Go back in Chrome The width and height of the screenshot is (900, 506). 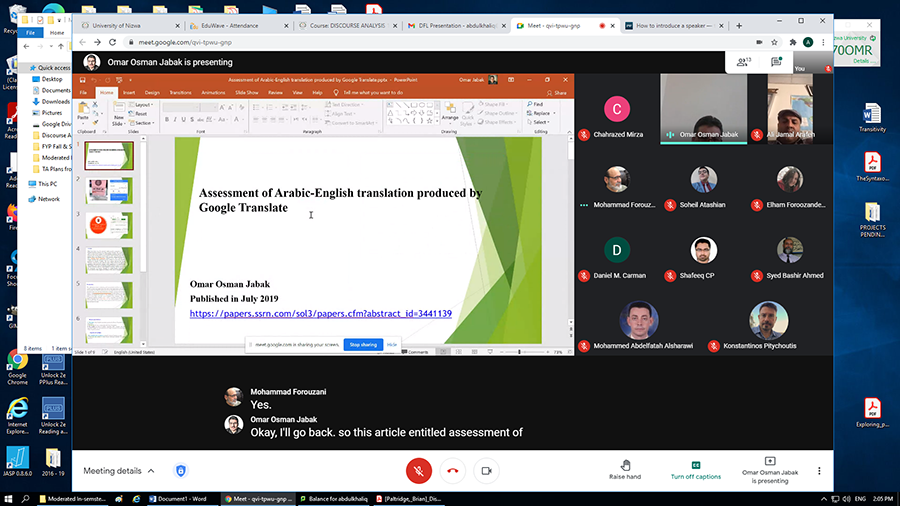83,42
